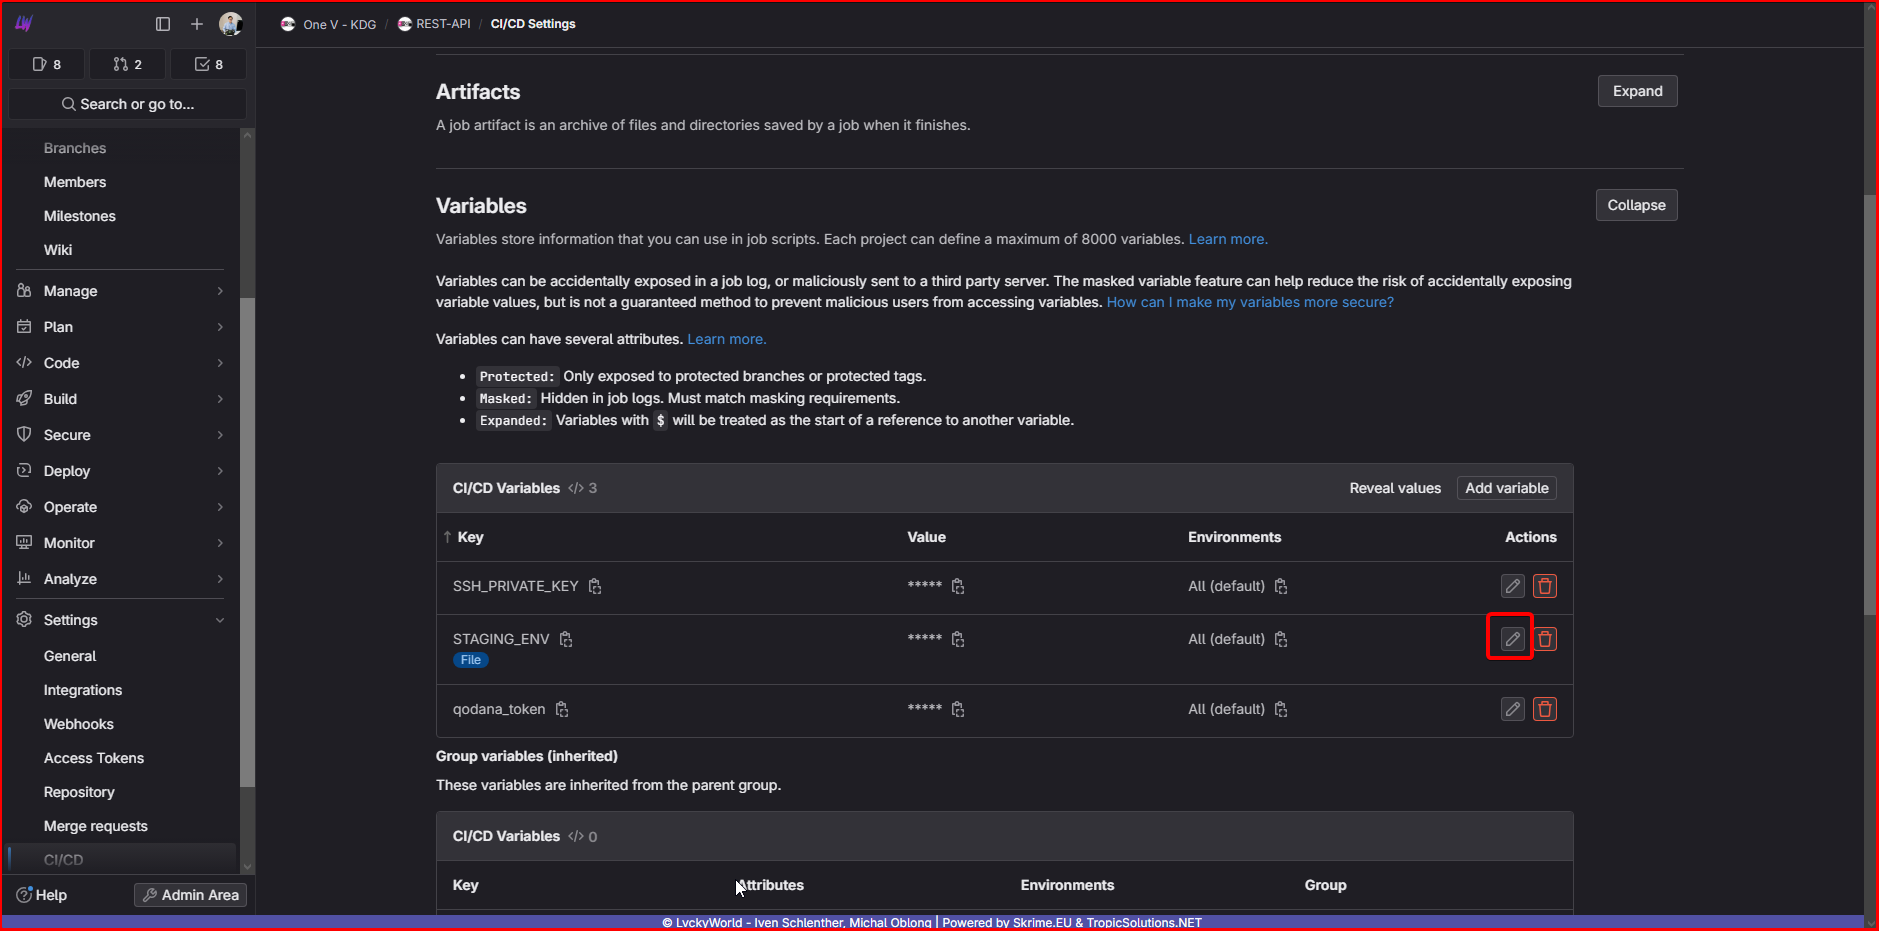Copy the STAGING_ENV masked value
Image resolution: width=1879 pixels, height=931 pixels.
[x=958, y=639]
